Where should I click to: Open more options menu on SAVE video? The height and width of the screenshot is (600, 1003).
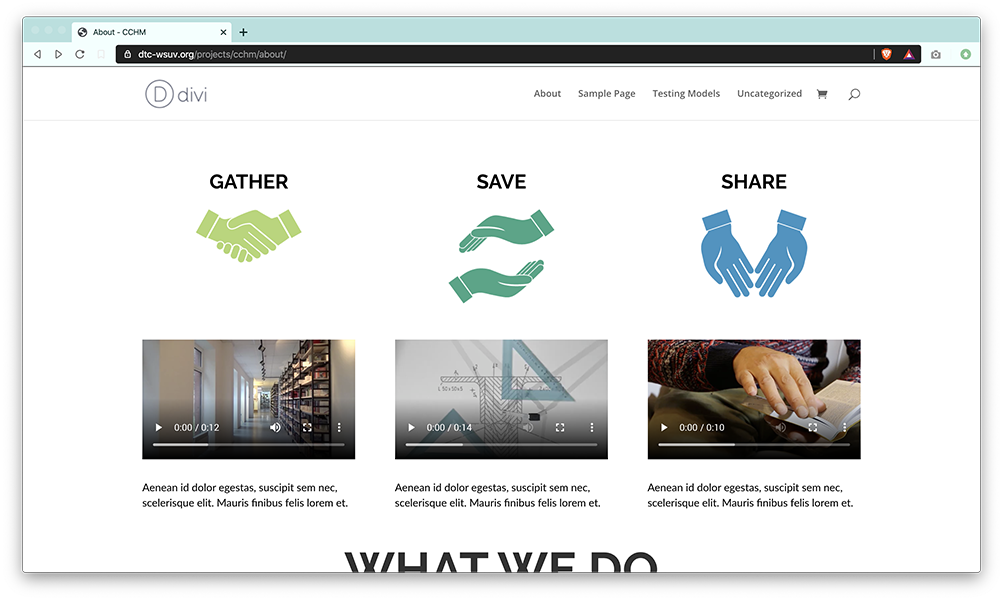pyautogui.click(x=592, y=427)
